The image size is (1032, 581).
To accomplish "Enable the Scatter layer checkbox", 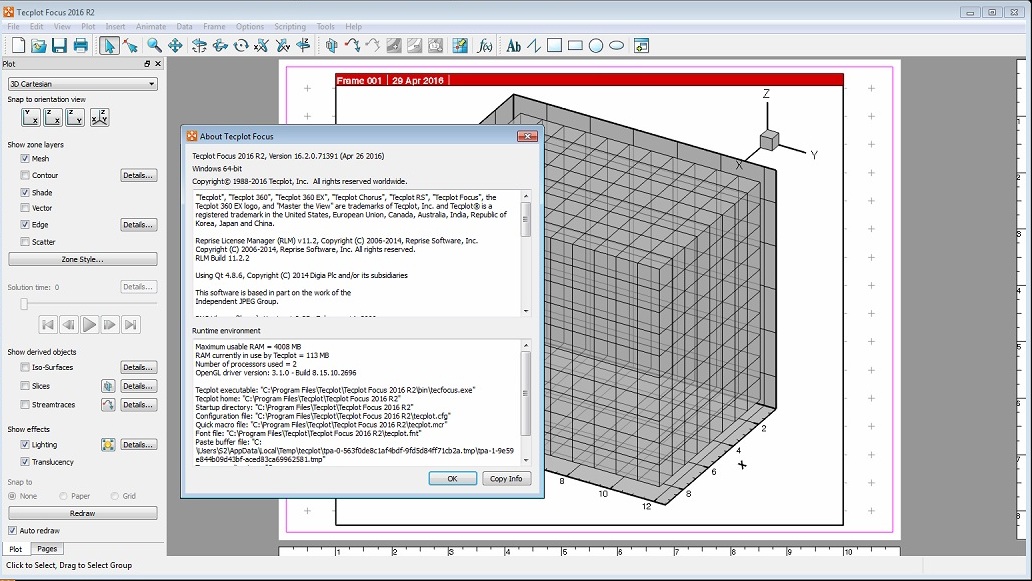I will 25,242.
